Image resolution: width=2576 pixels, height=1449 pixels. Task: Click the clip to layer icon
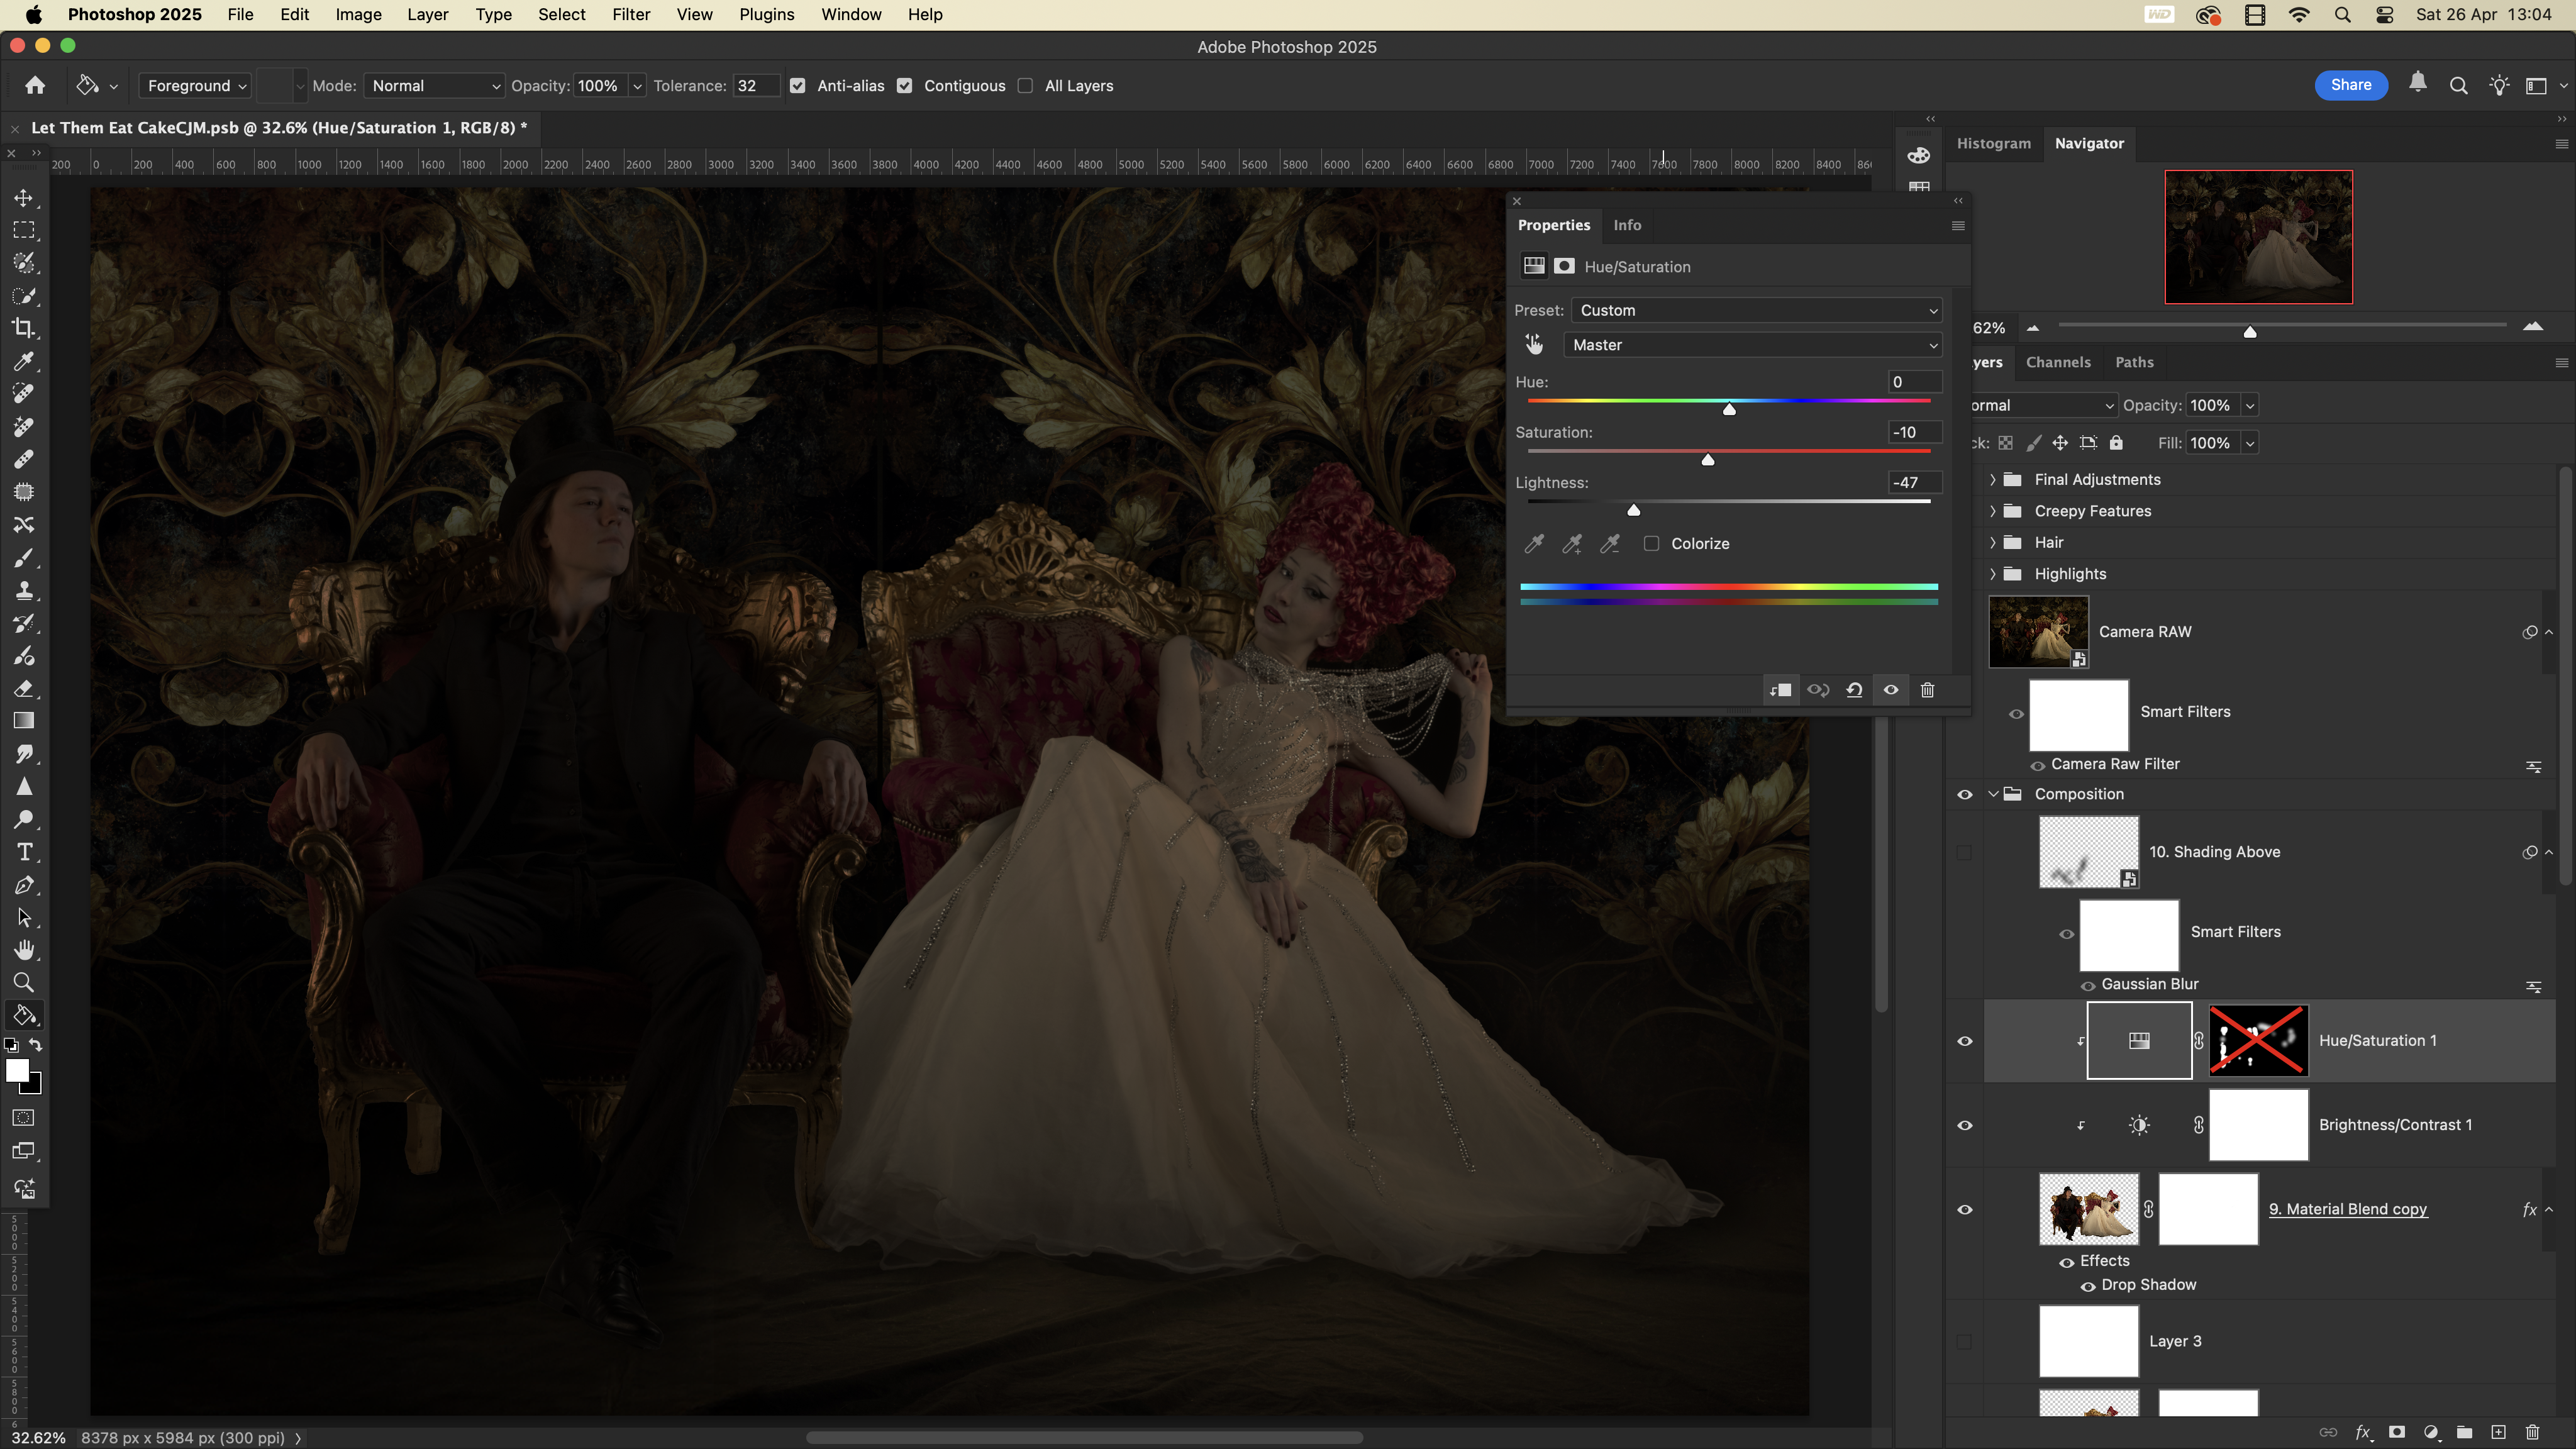[x=1780, y=690]
